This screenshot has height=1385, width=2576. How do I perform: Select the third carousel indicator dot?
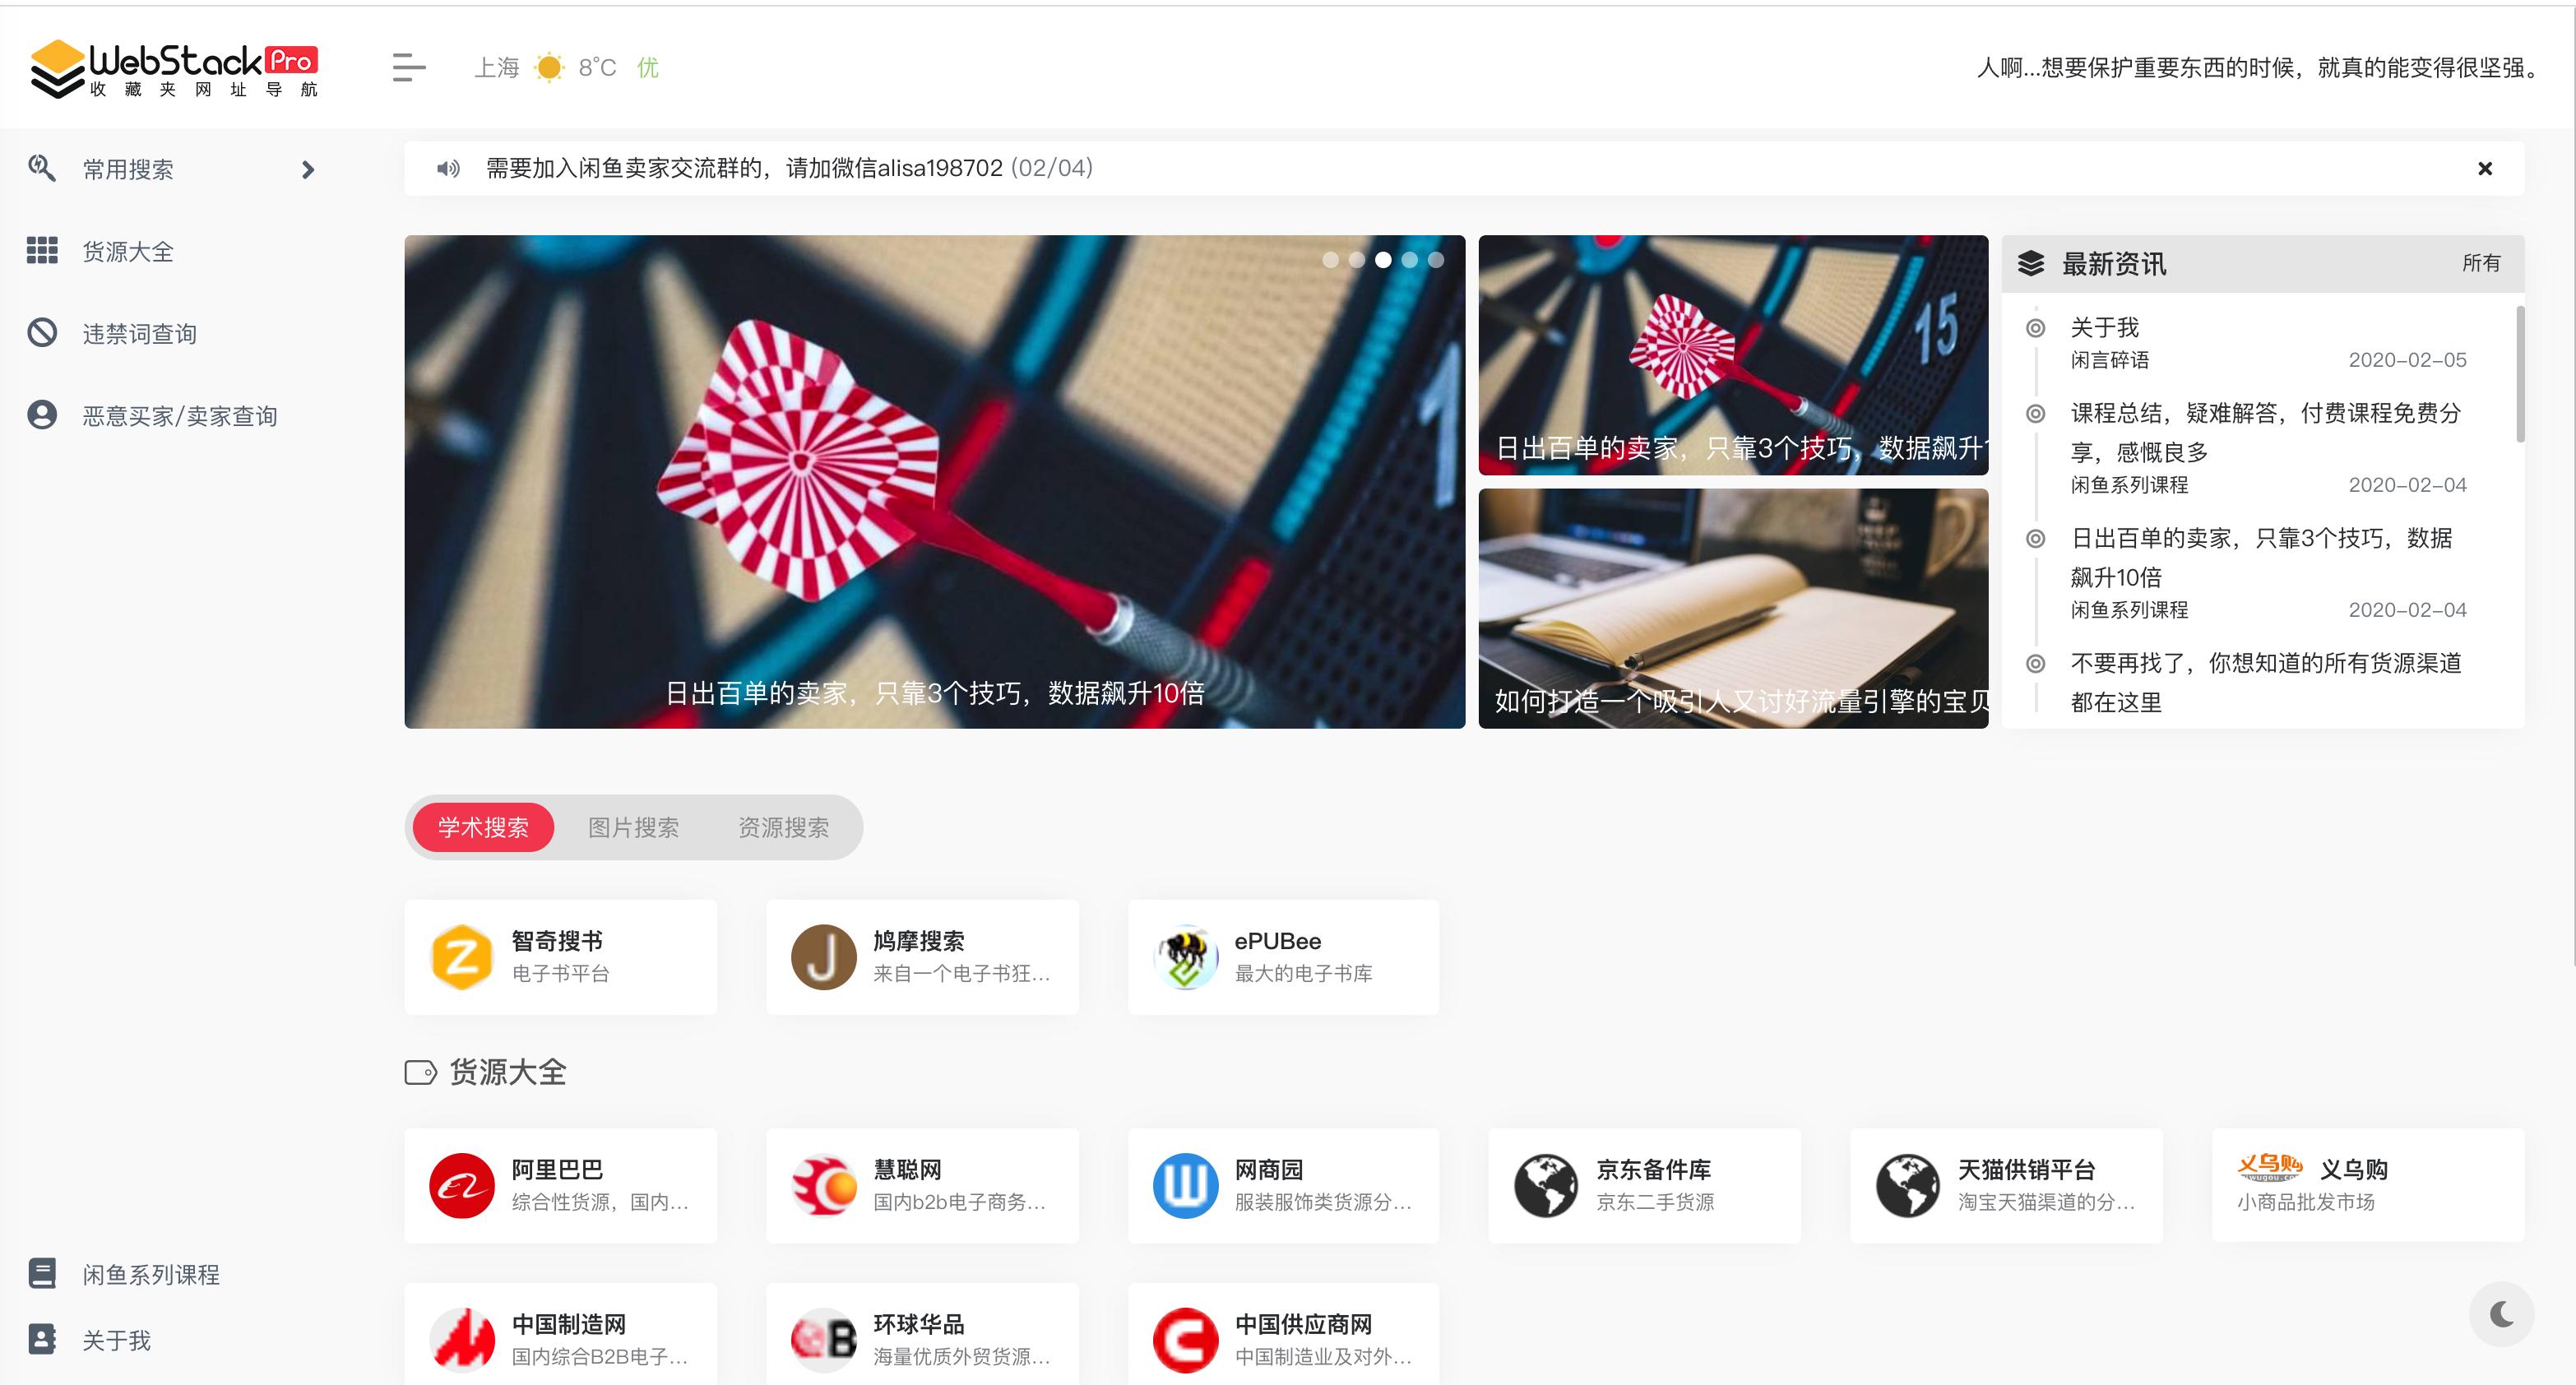point(1384,259)
